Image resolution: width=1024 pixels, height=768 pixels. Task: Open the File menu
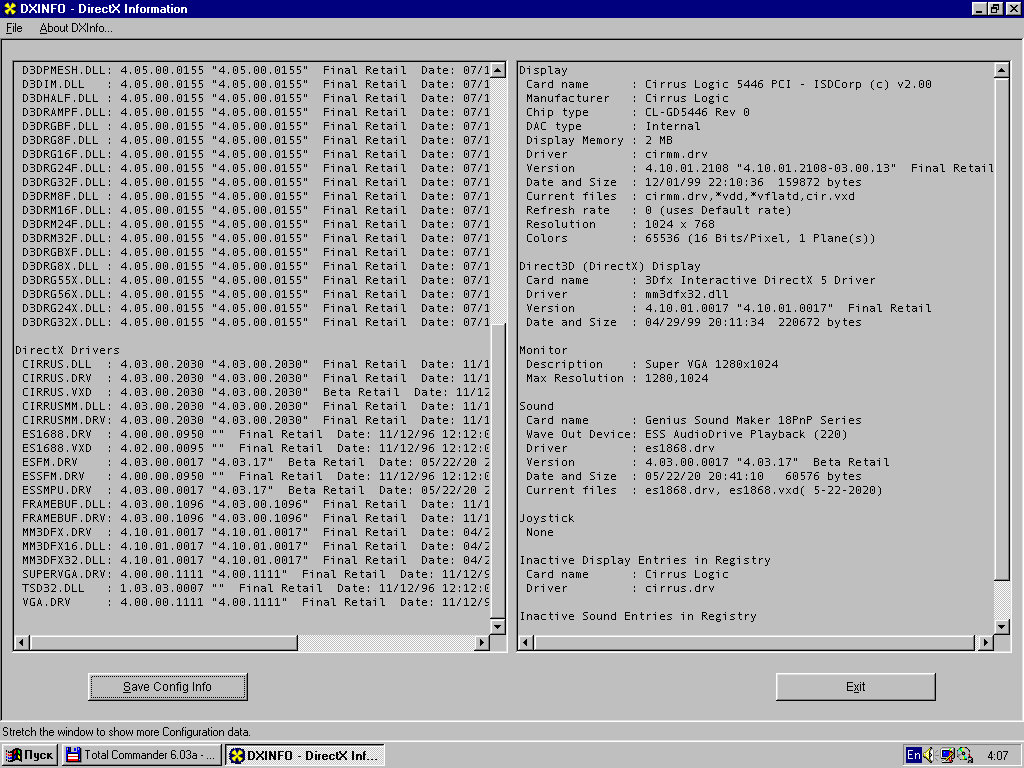point(14,28)
